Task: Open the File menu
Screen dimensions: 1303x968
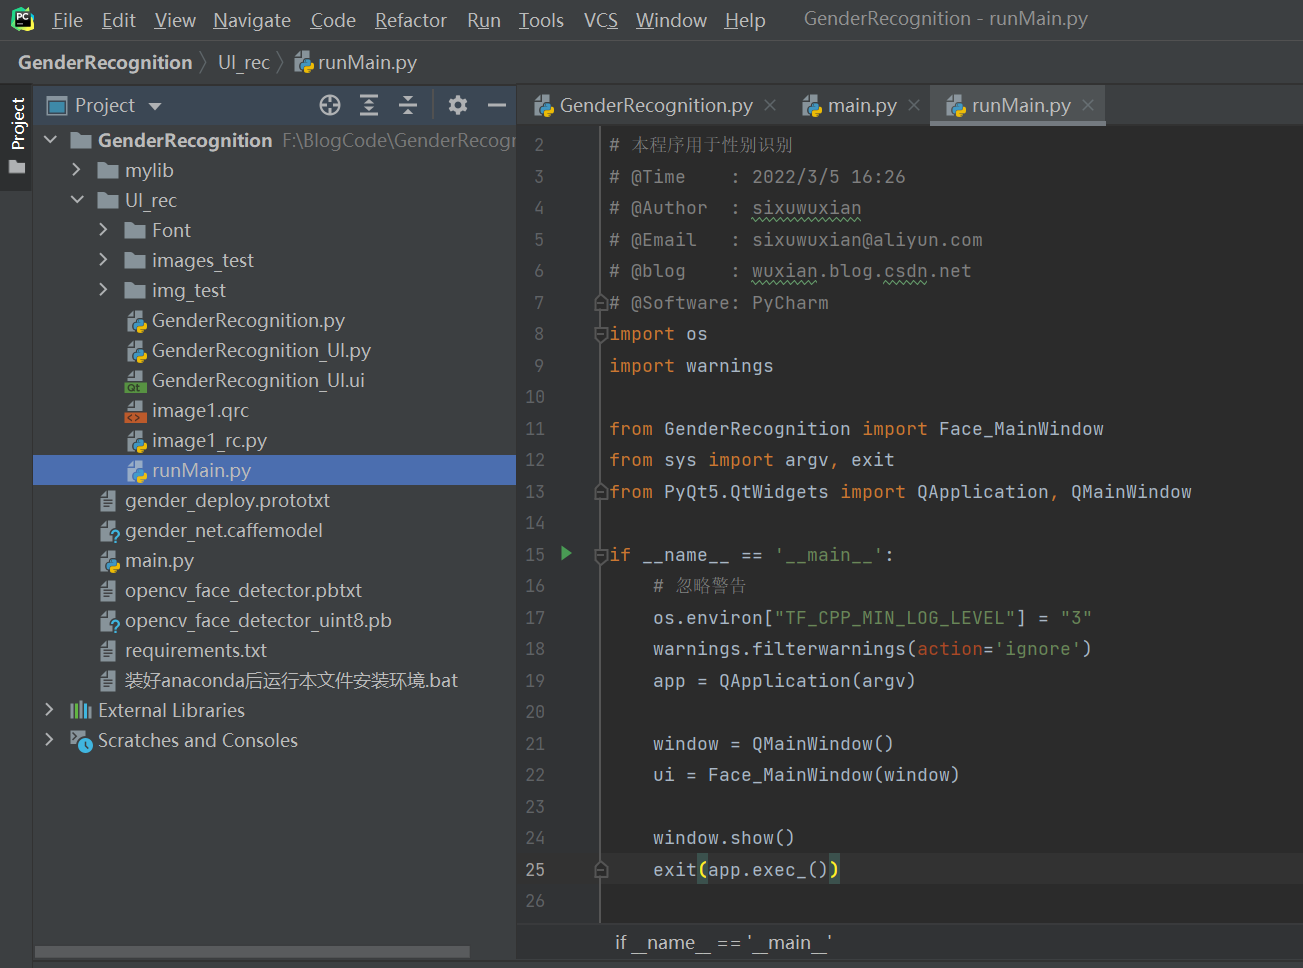Action: point(68,20)
